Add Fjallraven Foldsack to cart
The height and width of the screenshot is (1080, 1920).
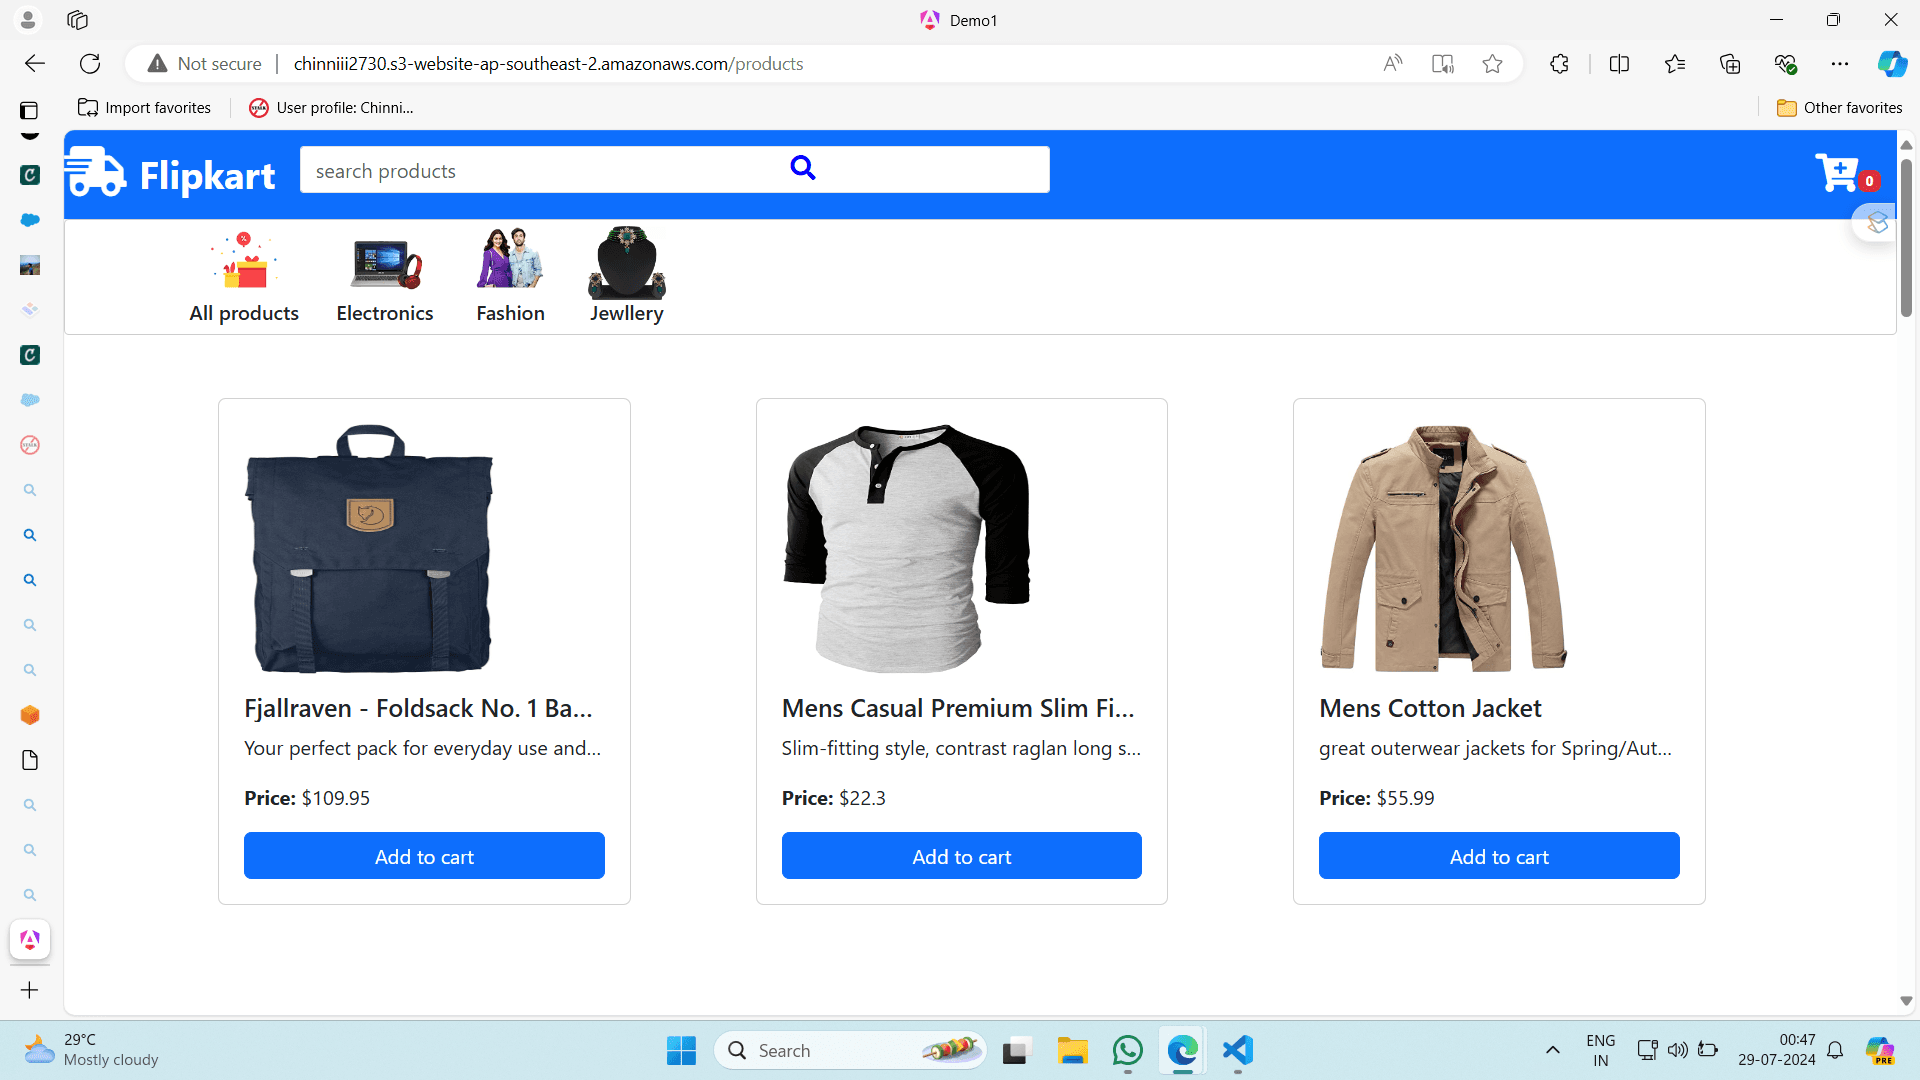point(424,856)
